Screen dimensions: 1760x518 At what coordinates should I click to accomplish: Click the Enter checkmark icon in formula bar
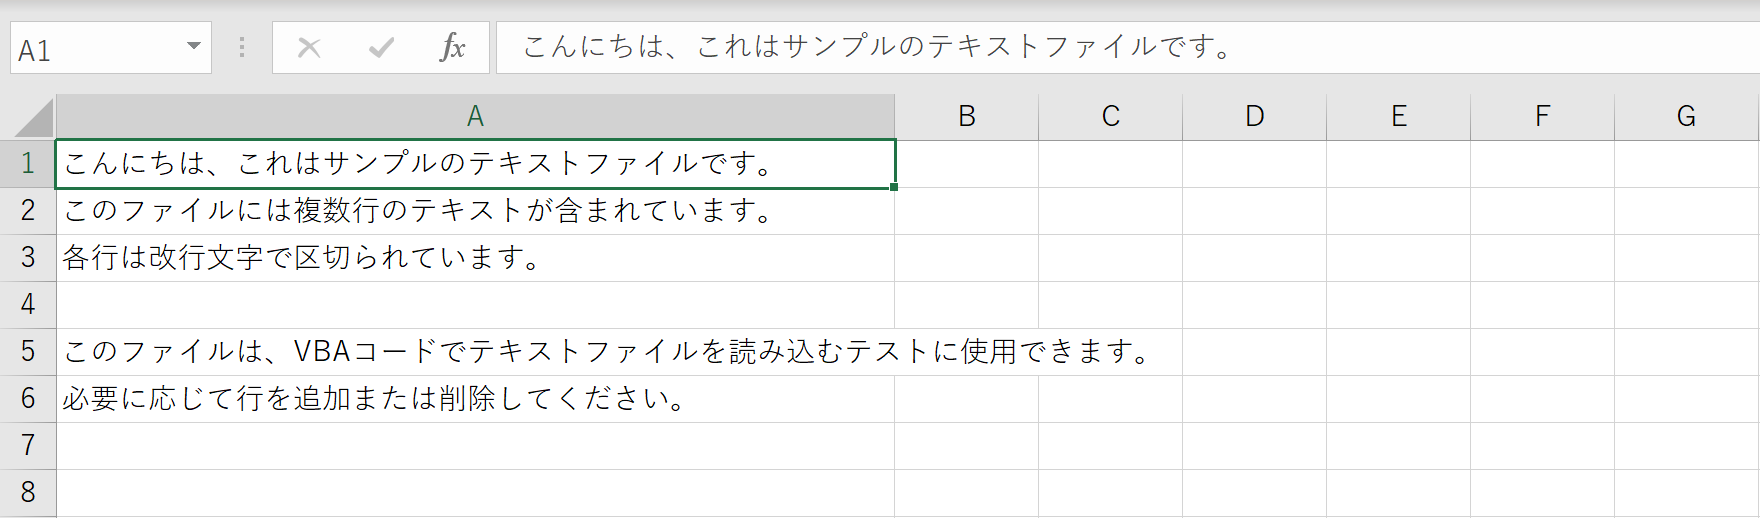381,47
